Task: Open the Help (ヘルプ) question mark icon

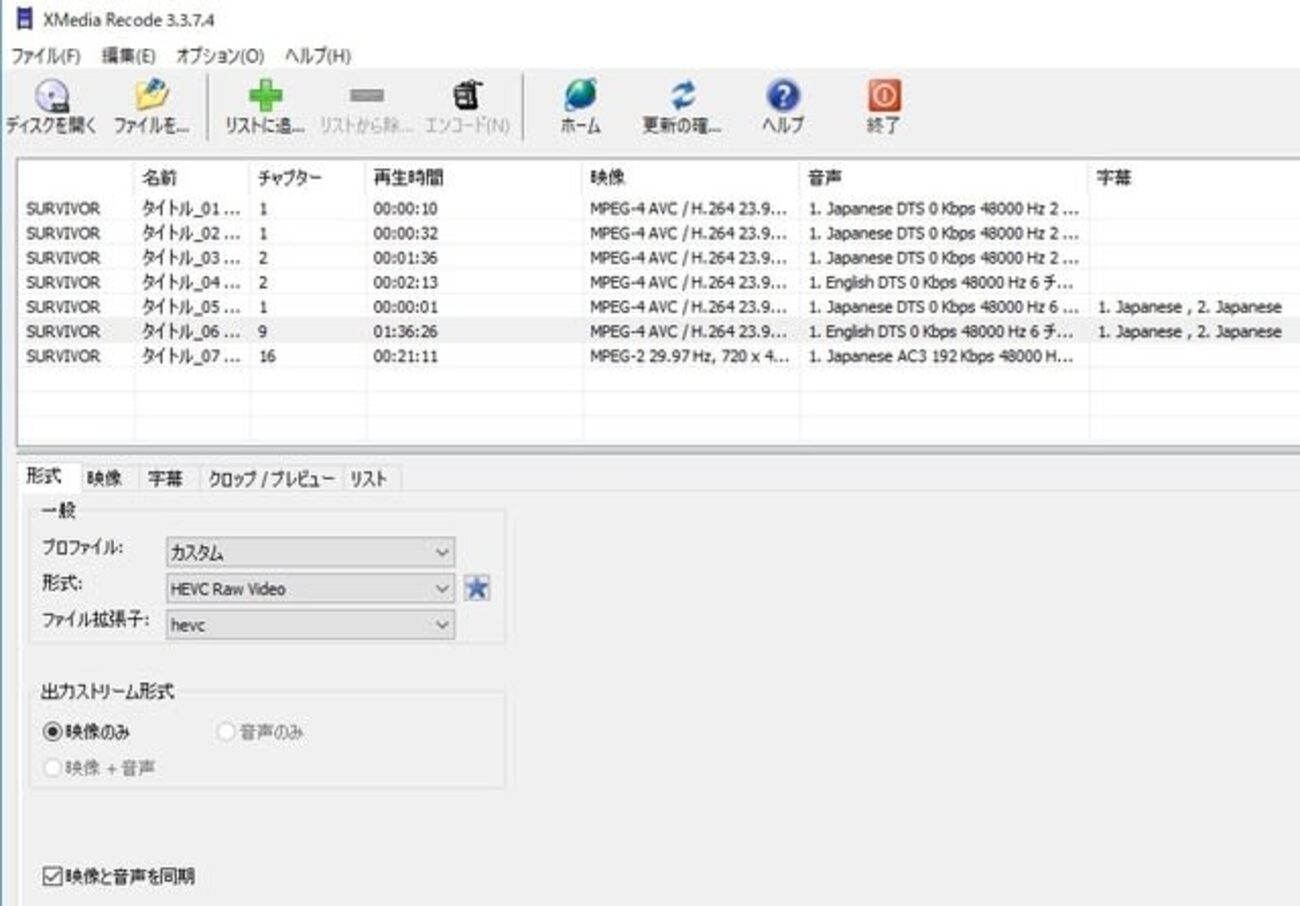Action: (783, 96)
